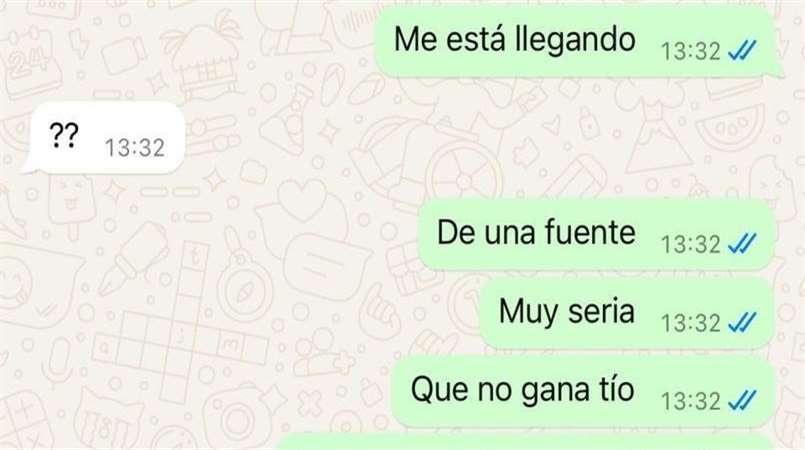Click the 13:32 timestamp on the "??" bubble
The width and height of the screenshot is (805, 450).
point(135,148)
